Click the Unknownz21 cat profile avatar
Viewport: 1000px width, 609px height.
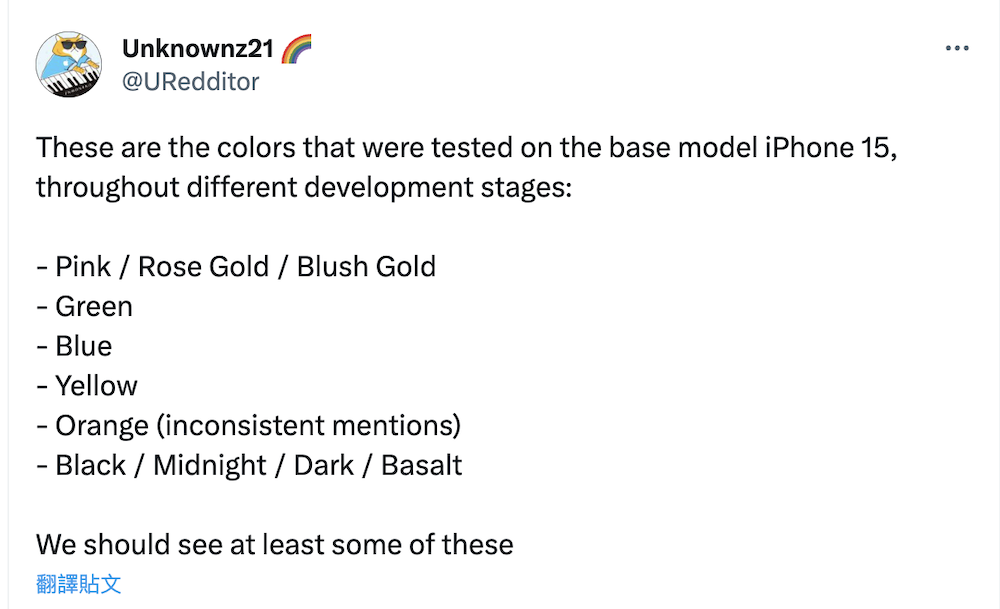point(69,64)
